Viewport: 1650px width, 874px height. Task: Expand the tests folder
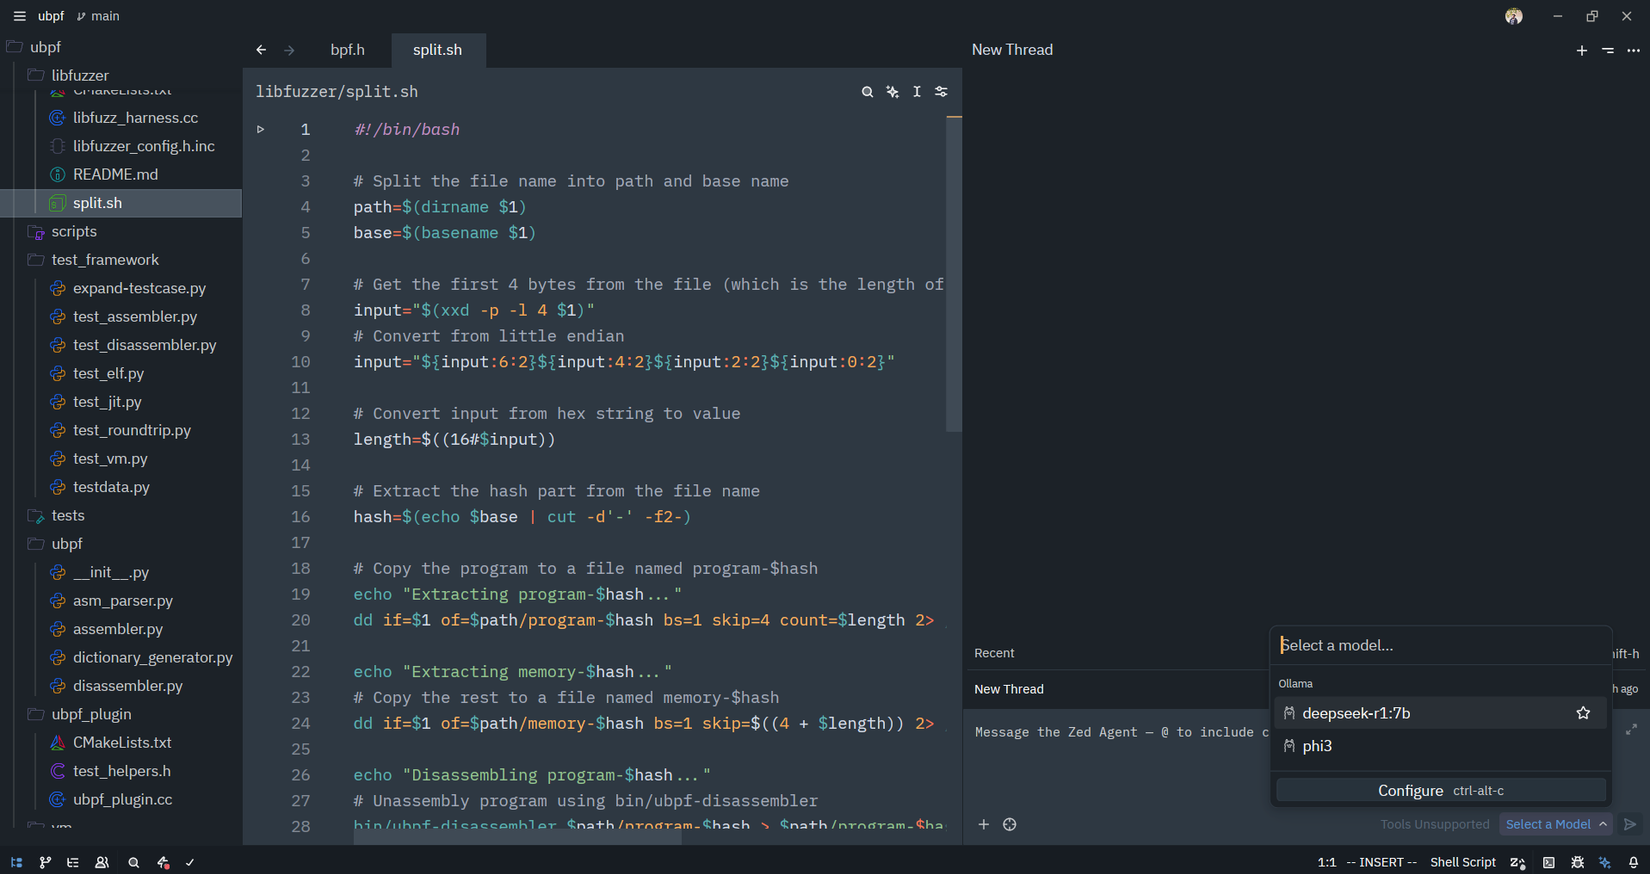pos(68,516)
